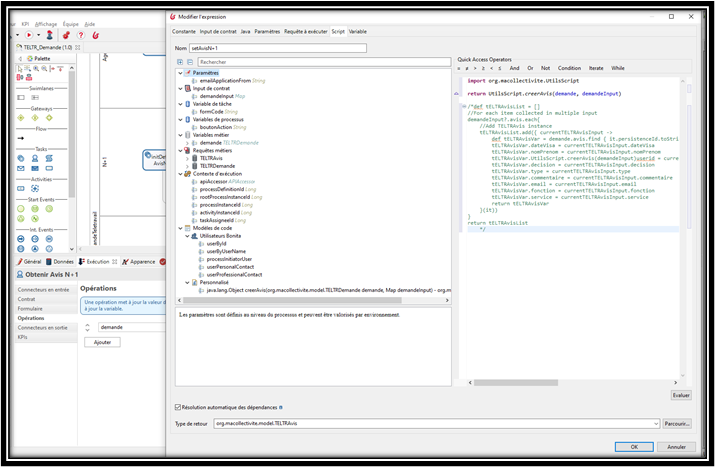Collapse the Utilisateurs Bonita node
715x467 pixels.
pyautogui.click(x=187, y=236)
